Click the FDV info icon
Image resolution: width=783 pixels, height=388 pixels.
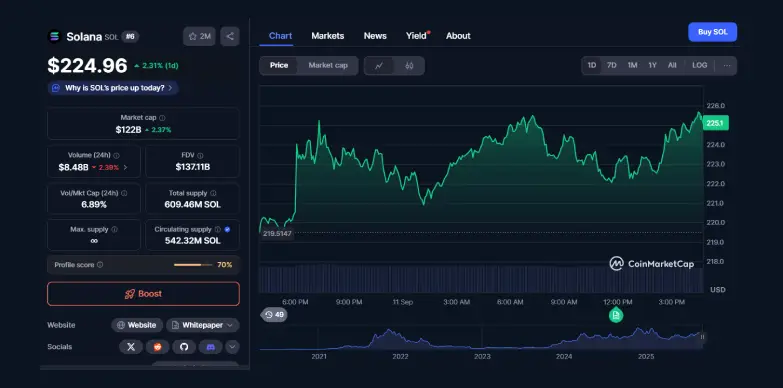tap(200, 155)
